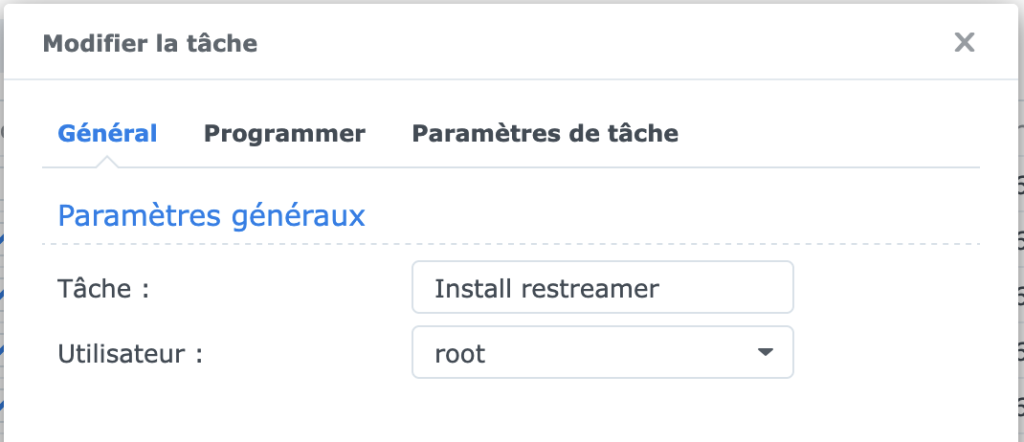The width and height of the screenshot is (1024, 442).
Task: Select the Général tab
Action: (x=107, y=133)
